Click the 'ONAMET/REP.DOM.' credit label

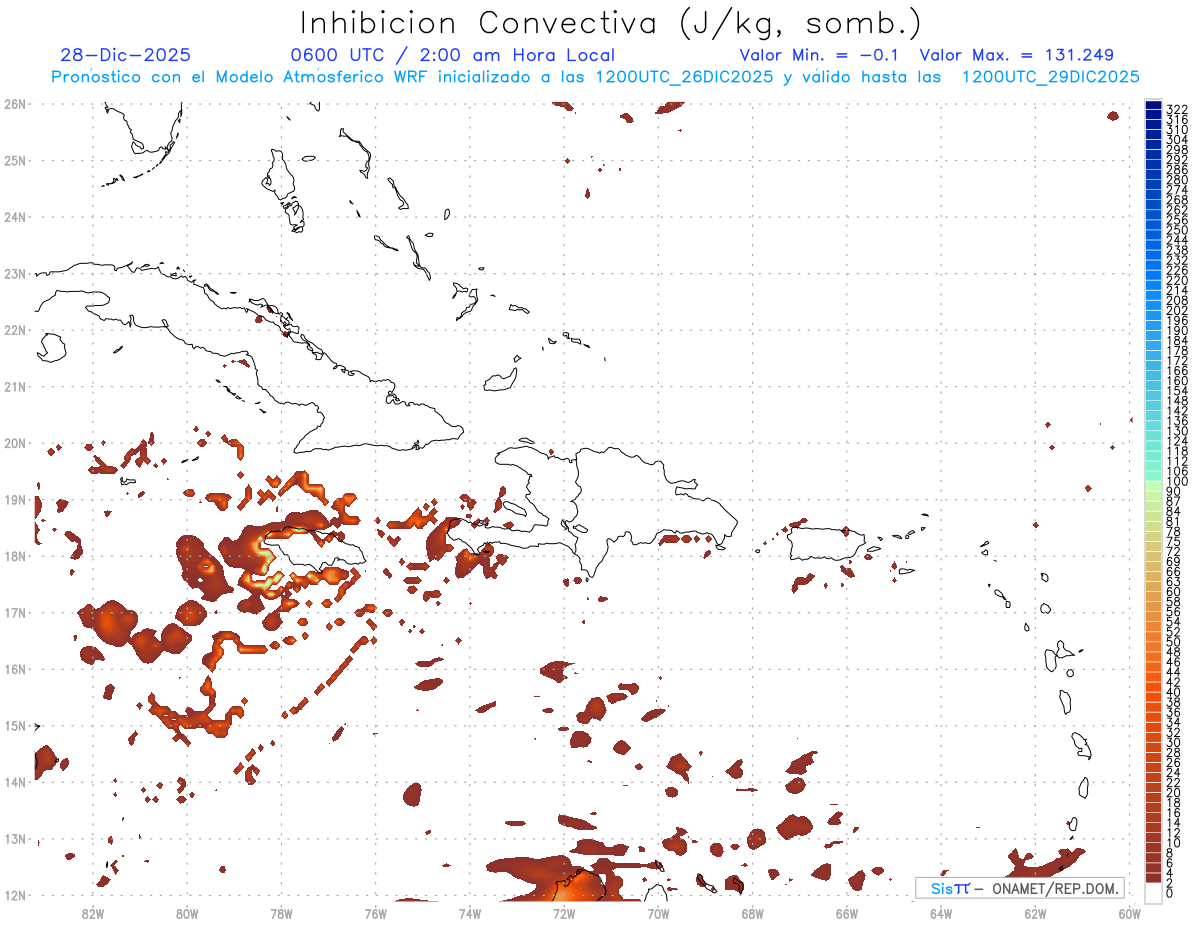[x=1056, y=888]
